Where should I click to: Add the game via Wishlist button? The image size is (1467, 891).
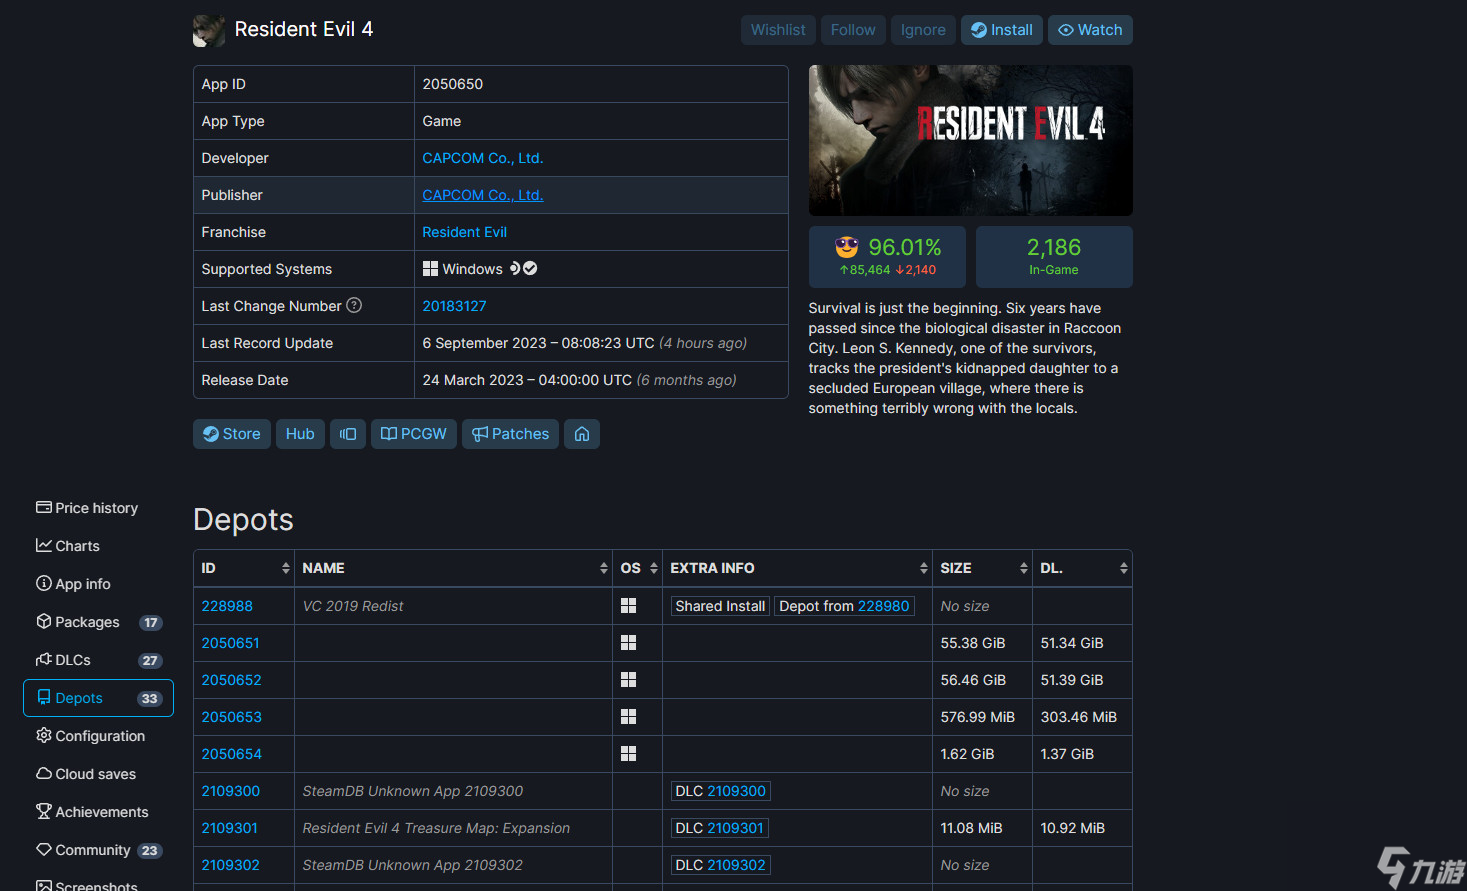(x=778, y=30)
